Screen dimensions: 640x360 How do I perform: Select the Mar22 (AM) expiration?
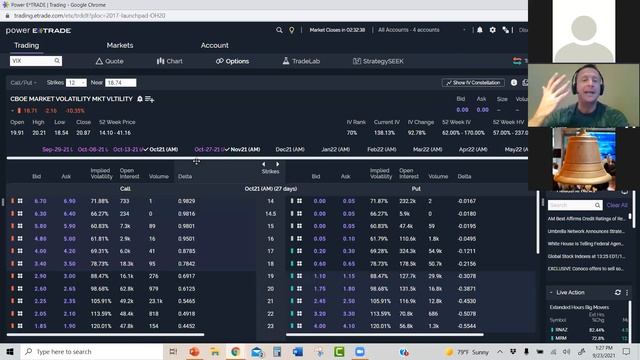427,149
